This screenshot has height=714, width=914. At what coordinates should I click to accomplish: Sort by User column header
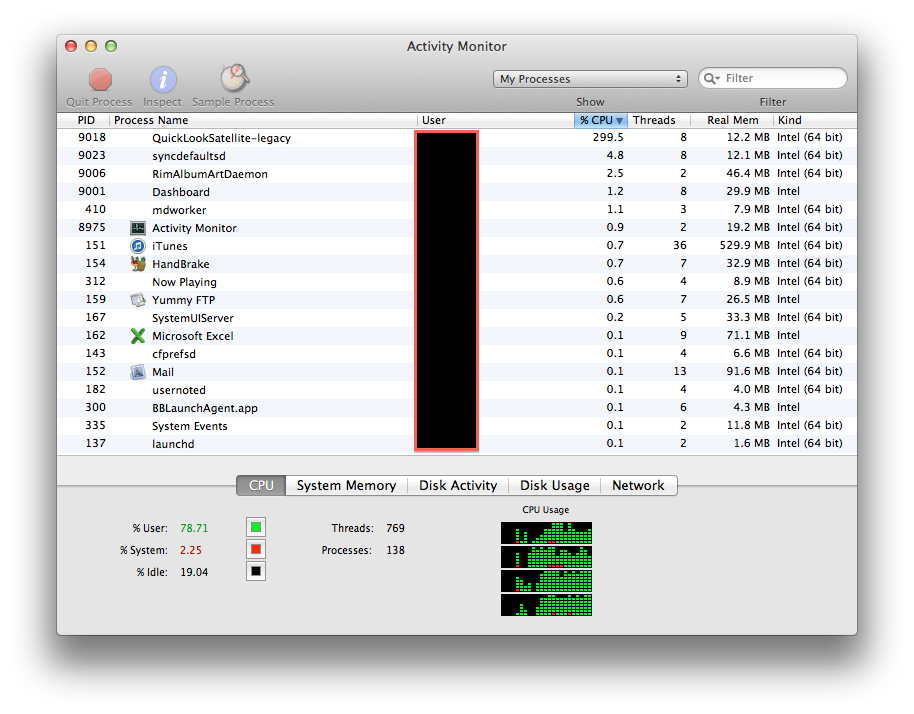click(x=495, y=120)
